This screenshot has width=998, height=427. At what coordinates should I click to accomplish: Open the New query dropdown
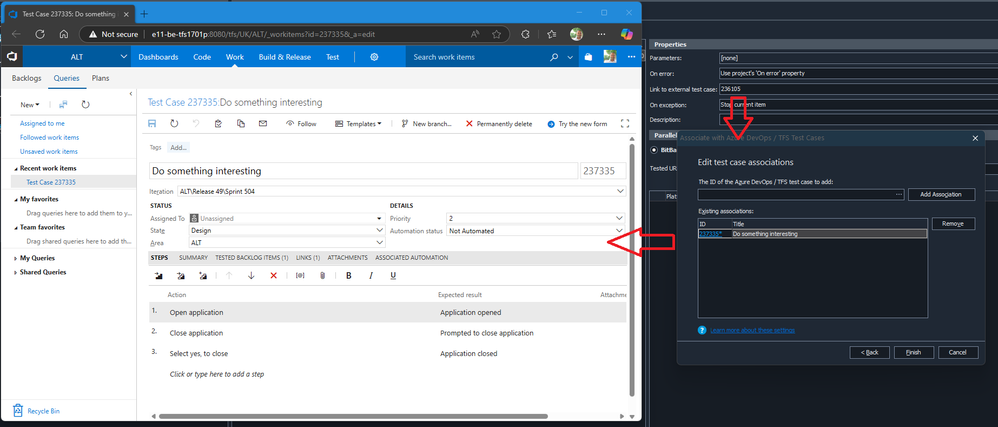[30, 104]
